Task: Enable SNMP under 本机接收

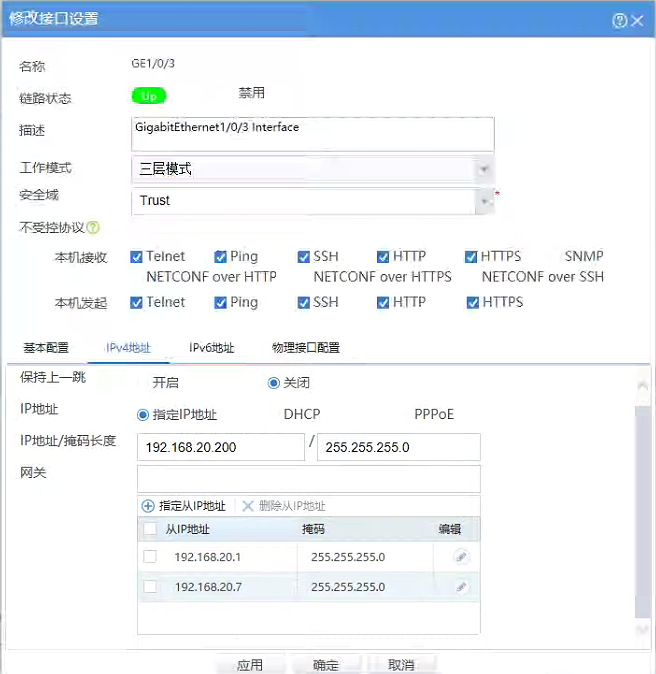Action: pyautogui.click(x=584, y=256)
